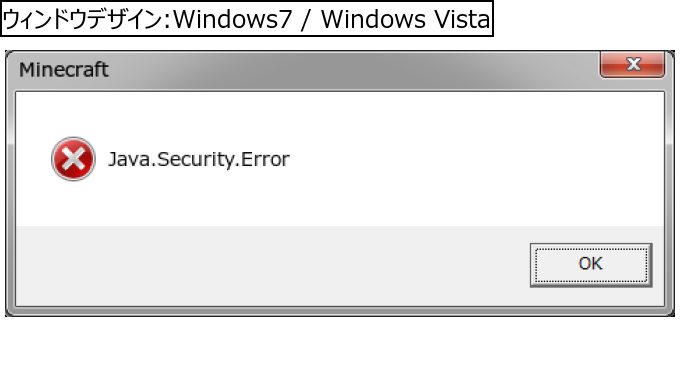Select the Java.Security.Error message text

(x=199, y=160)
